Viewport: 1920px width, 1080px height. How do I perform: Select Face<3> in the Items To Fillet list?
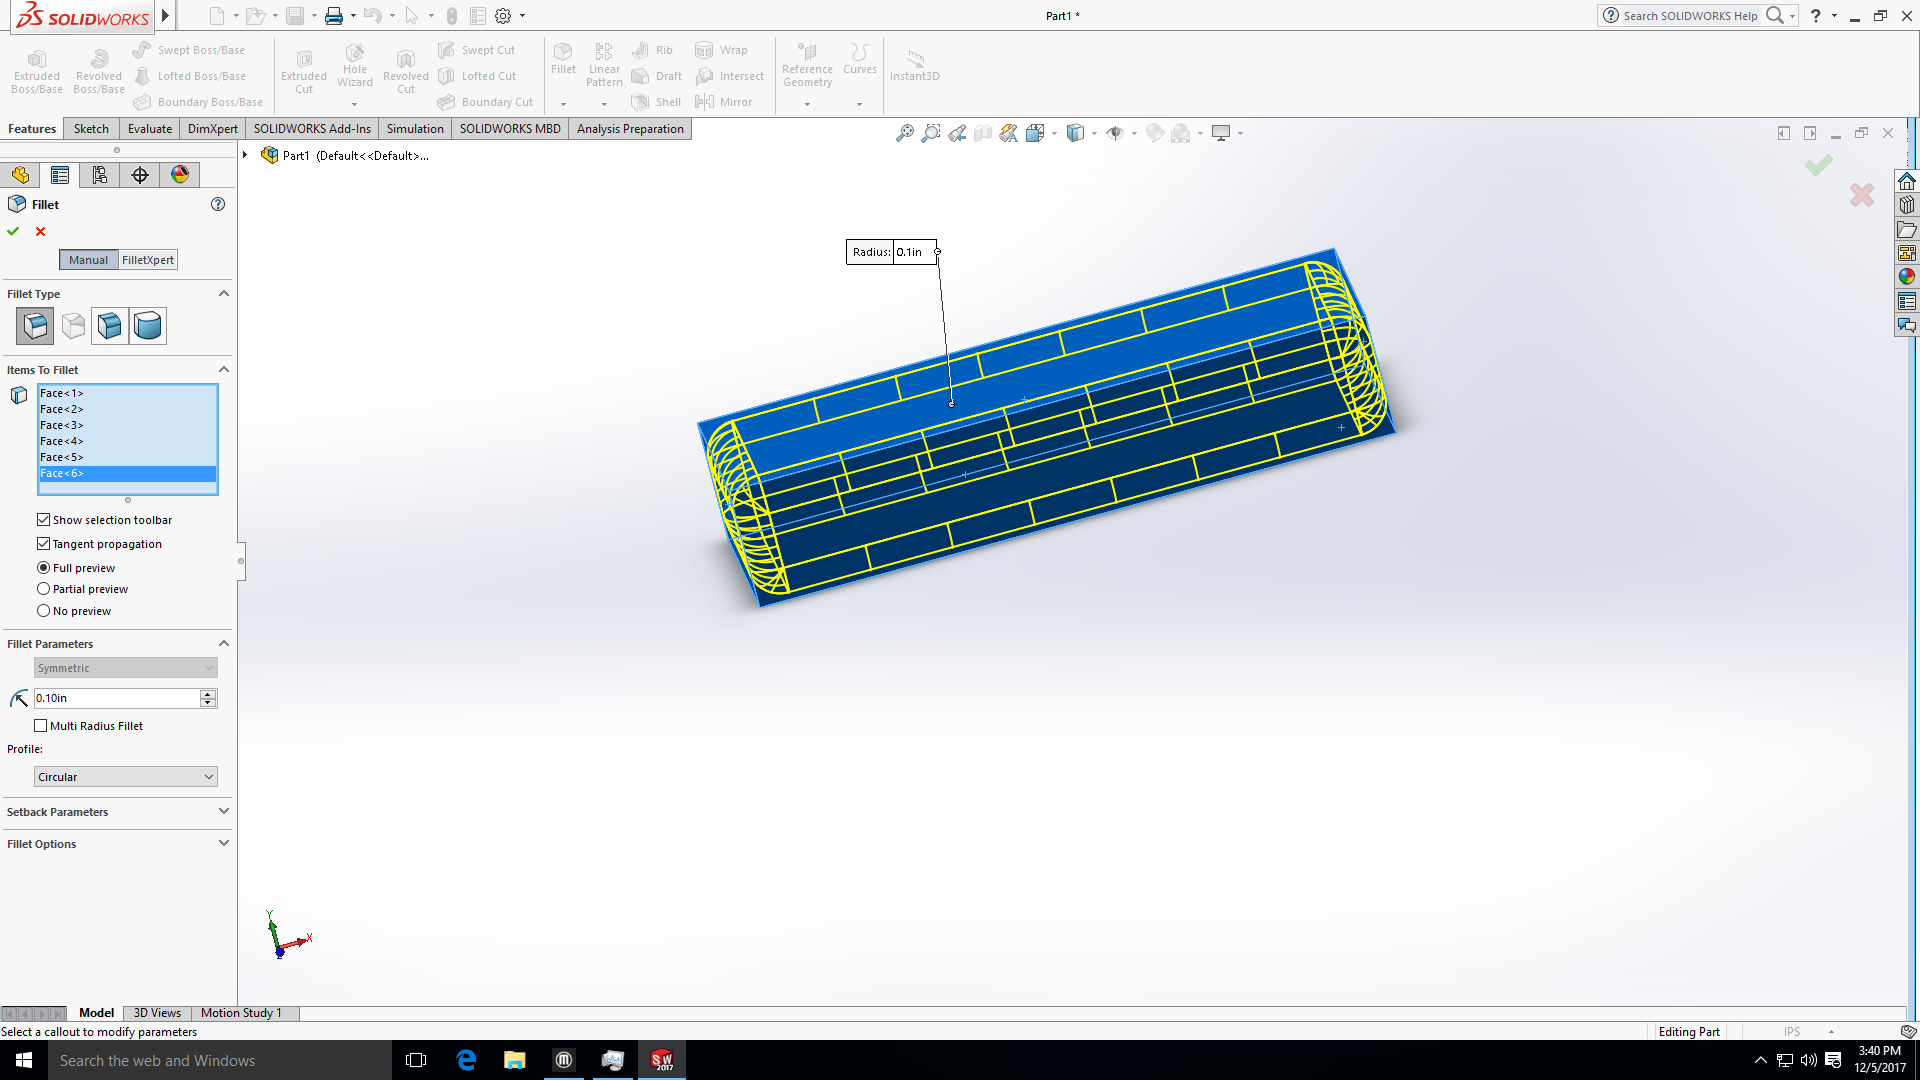(x=62, y=425)
